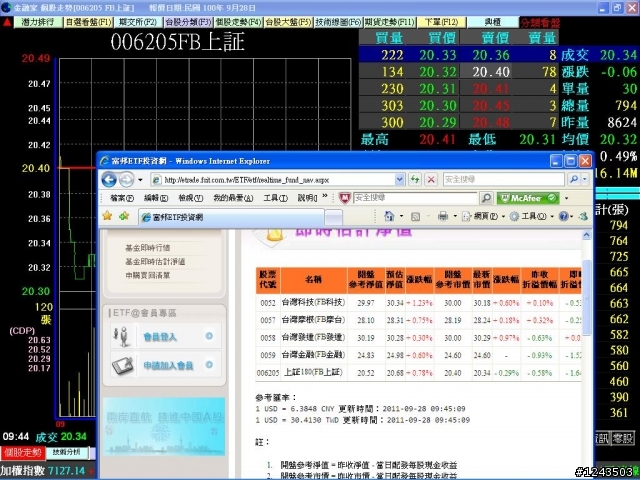Click 典櫃 button in trading toolbar
Screen dimensions: 640x480
tap(493, 22)
